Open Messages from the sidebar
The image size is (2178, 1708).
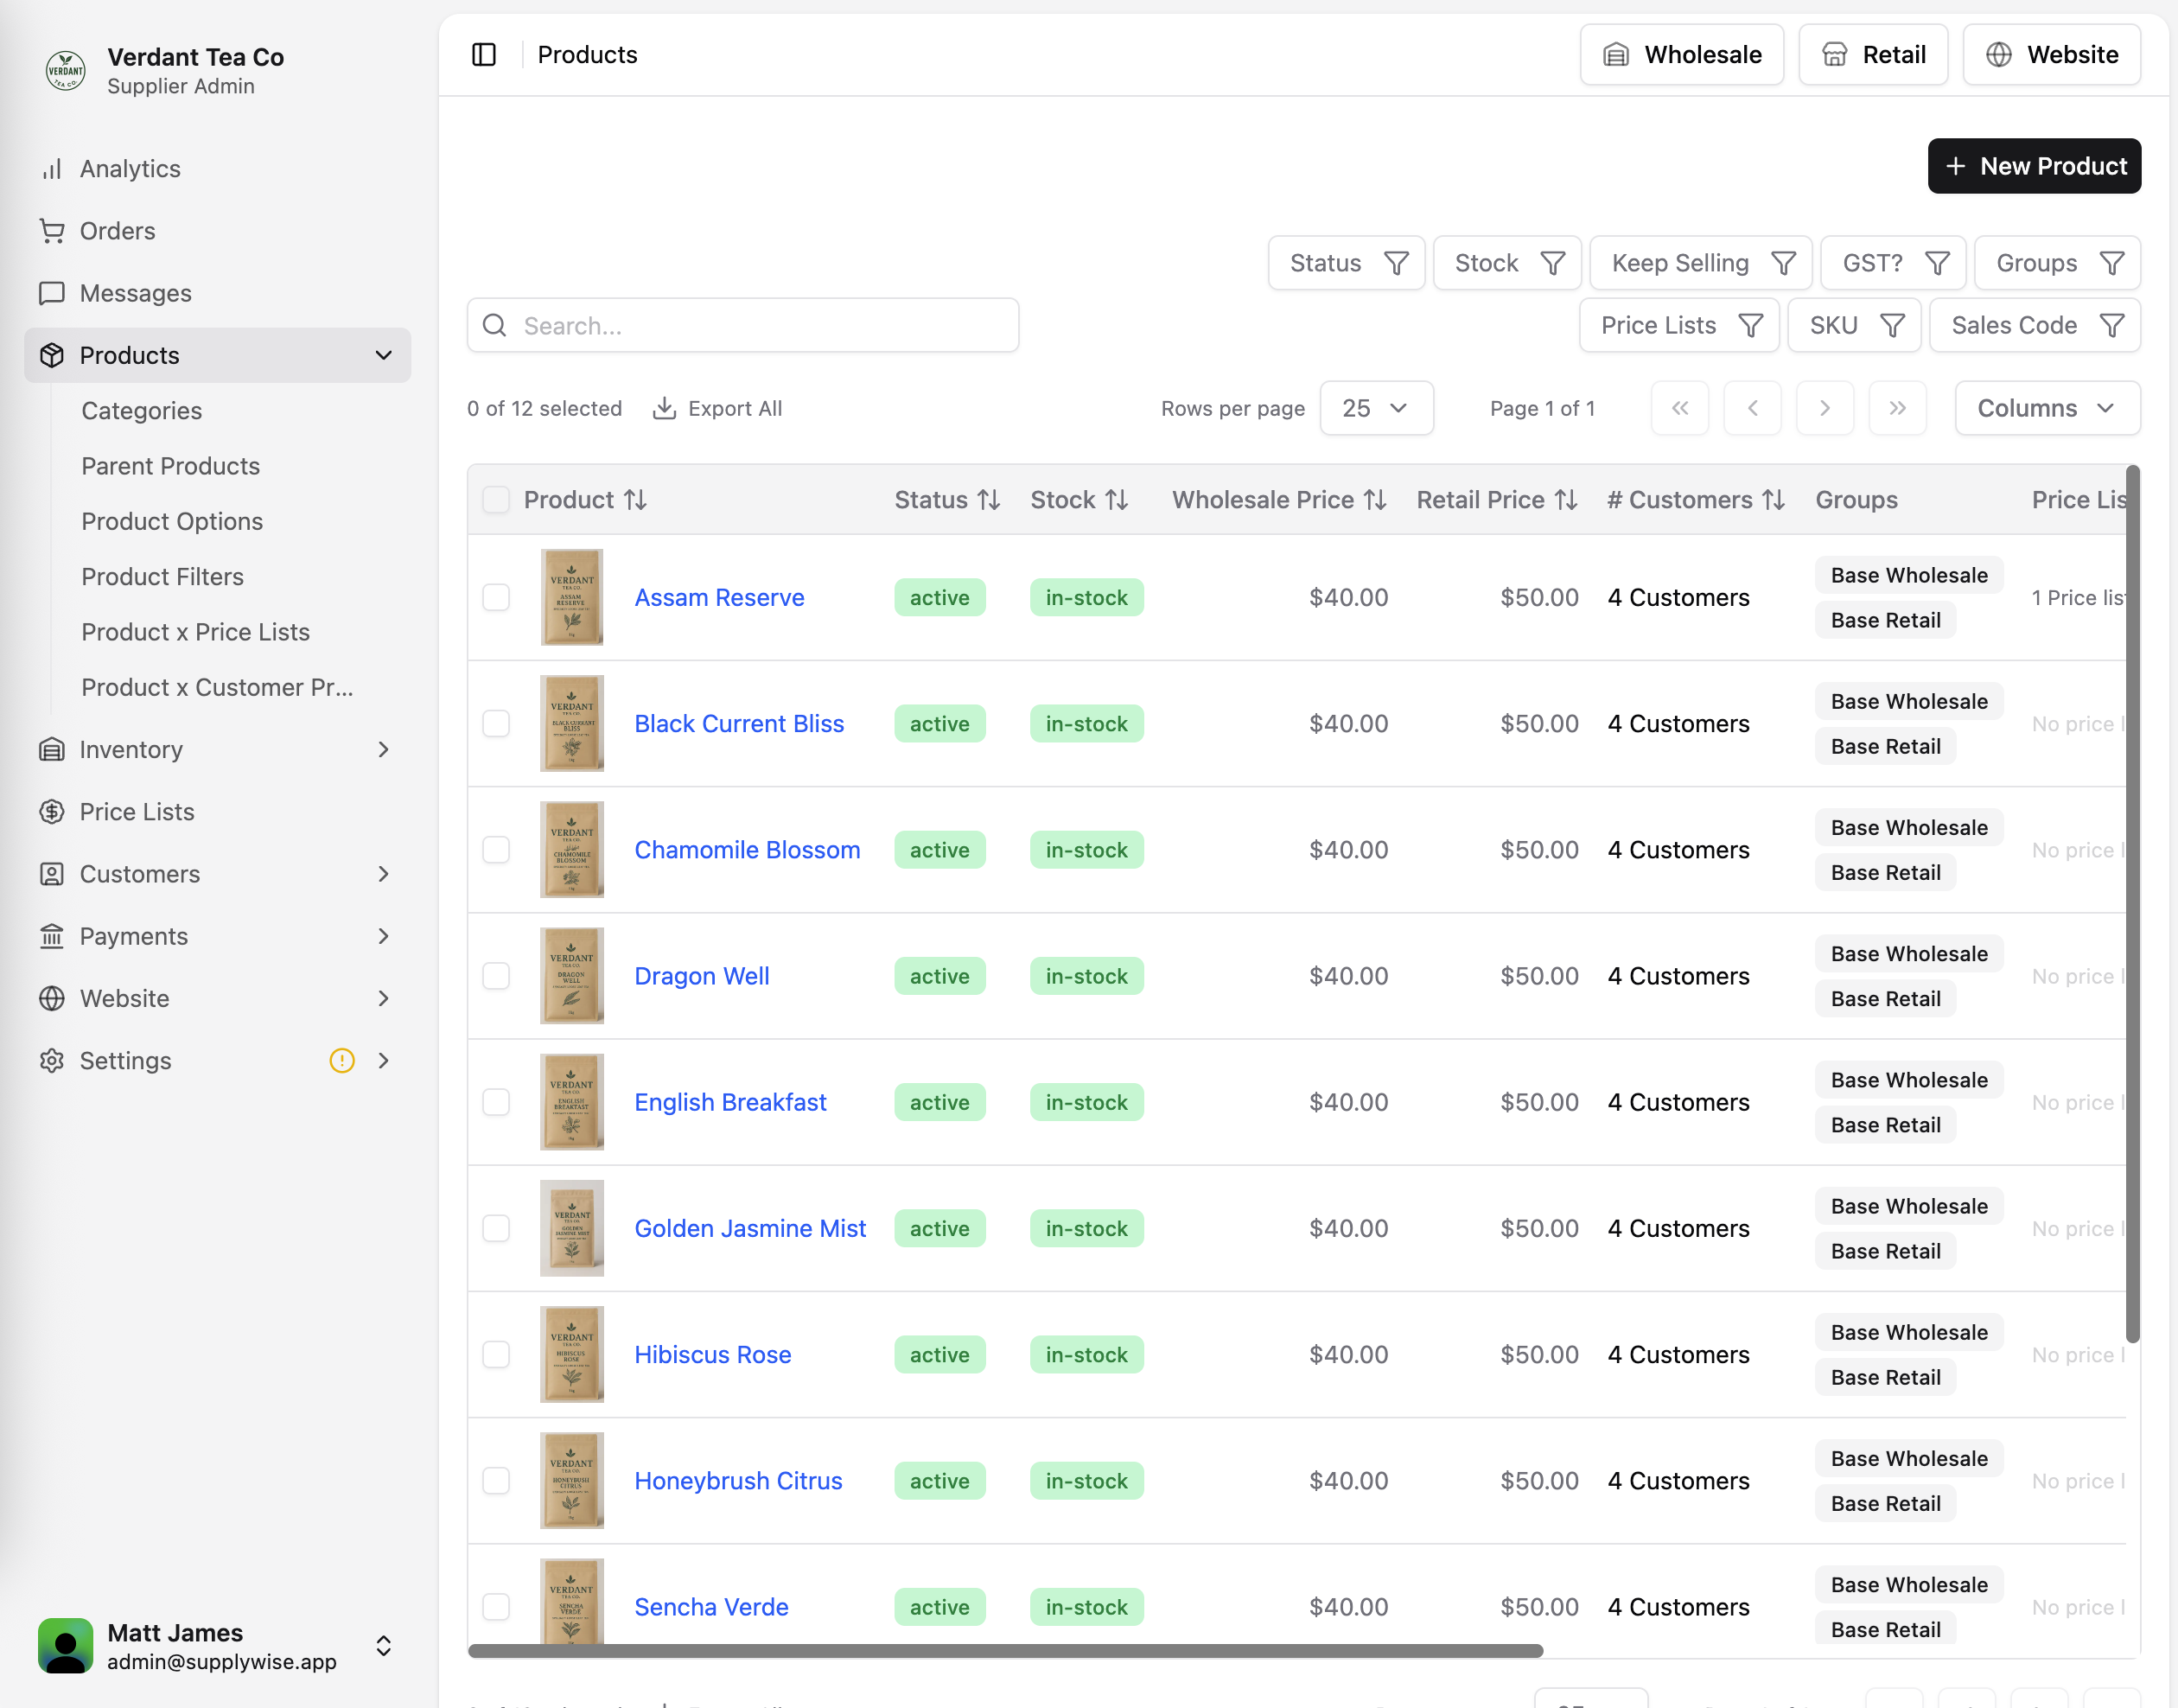point(53,293)
